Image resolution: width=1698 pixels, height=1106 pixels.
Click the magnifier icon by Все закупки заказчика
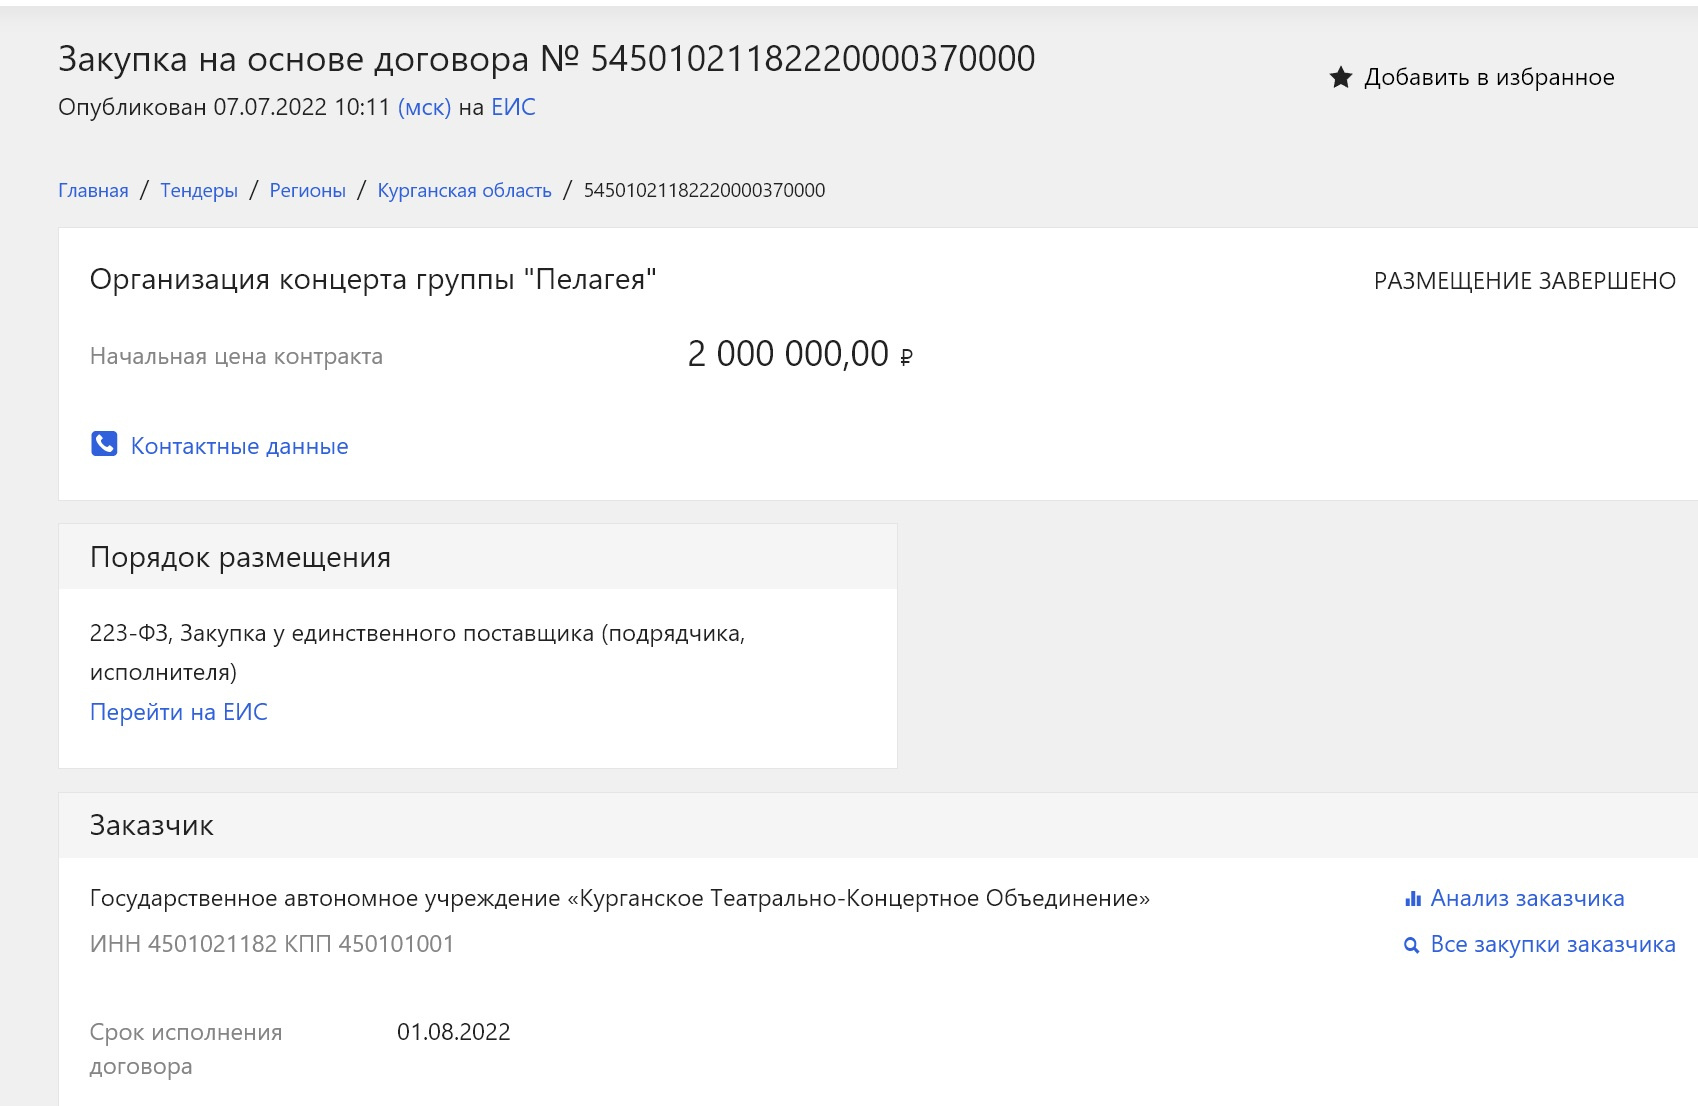[x=1412, y=945]
